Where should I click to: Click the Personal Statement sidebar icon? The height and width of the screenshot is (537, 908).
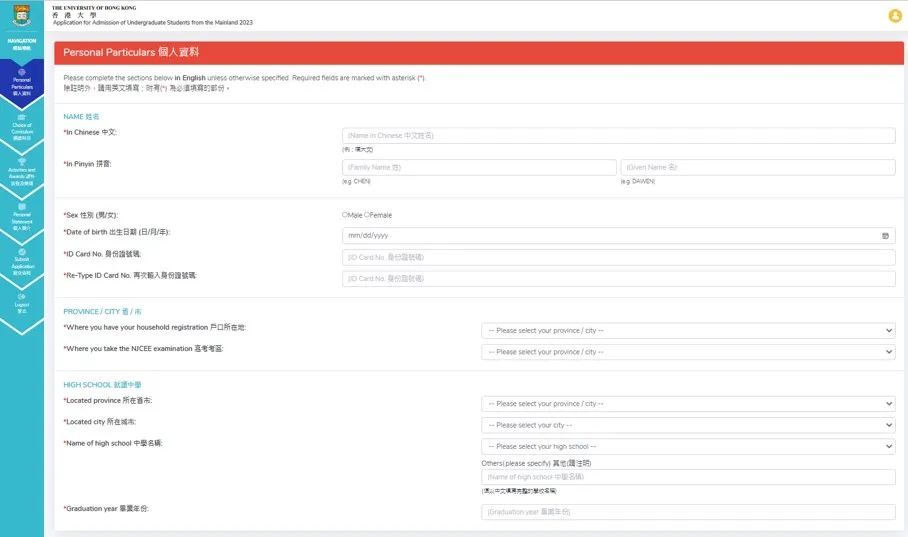[x=21, y=207]
